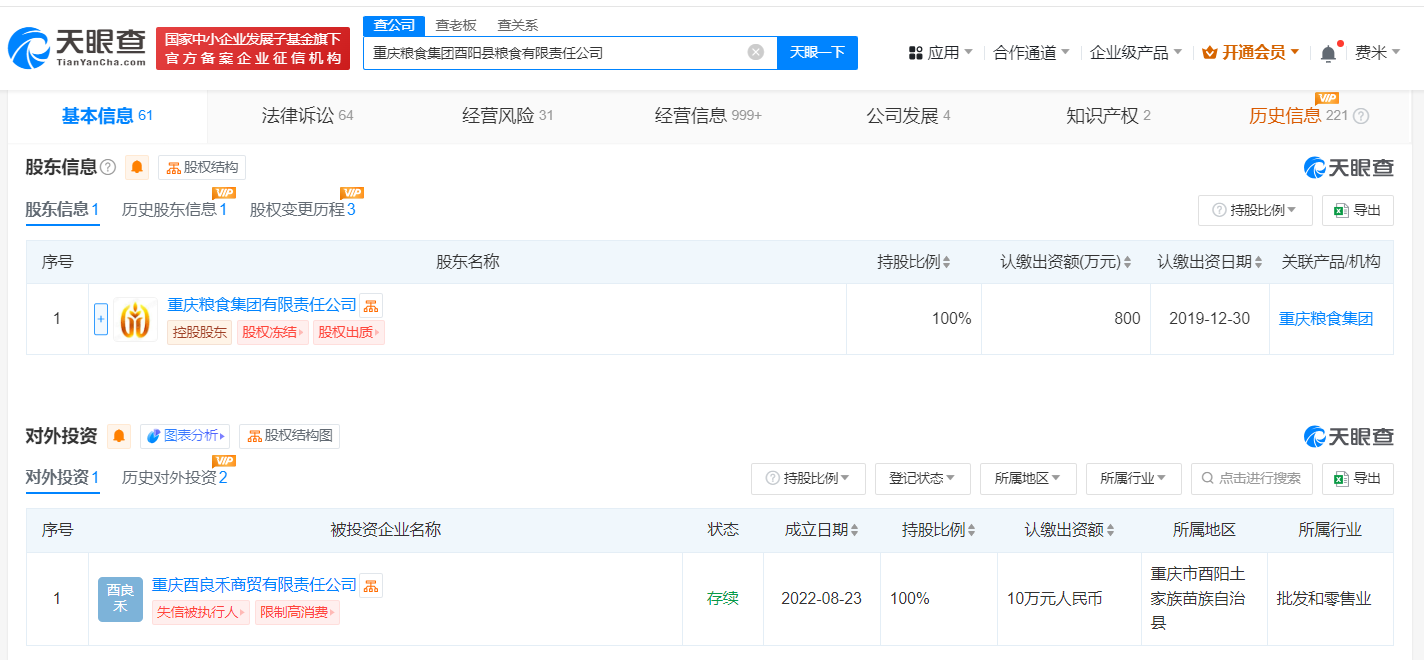
Task: Select the 基本信息 tab
Action: (x=107, y=116)
